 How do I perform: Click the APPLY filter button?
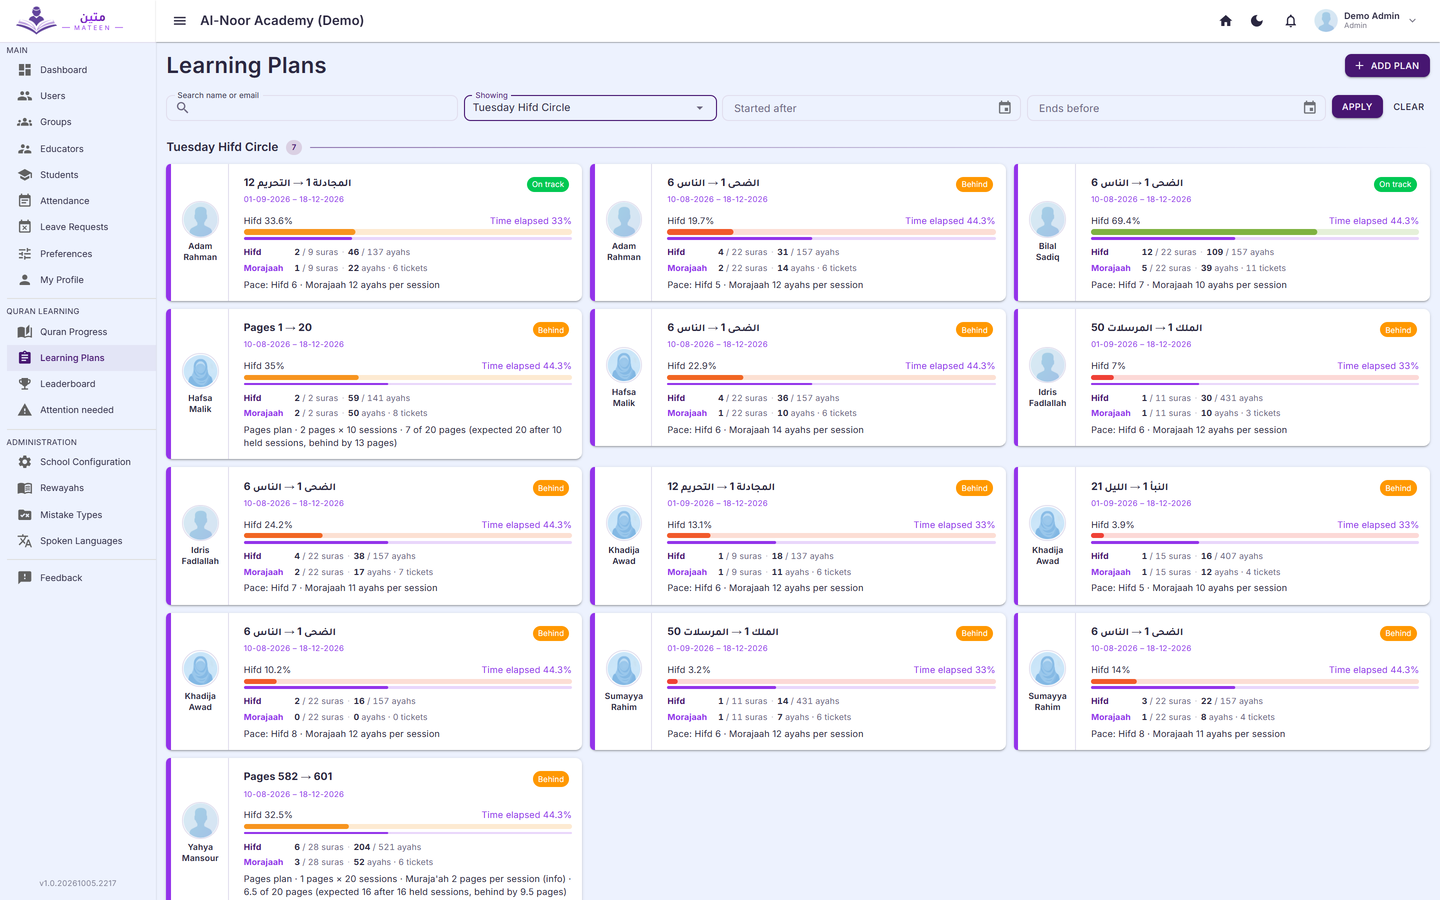1357,107
